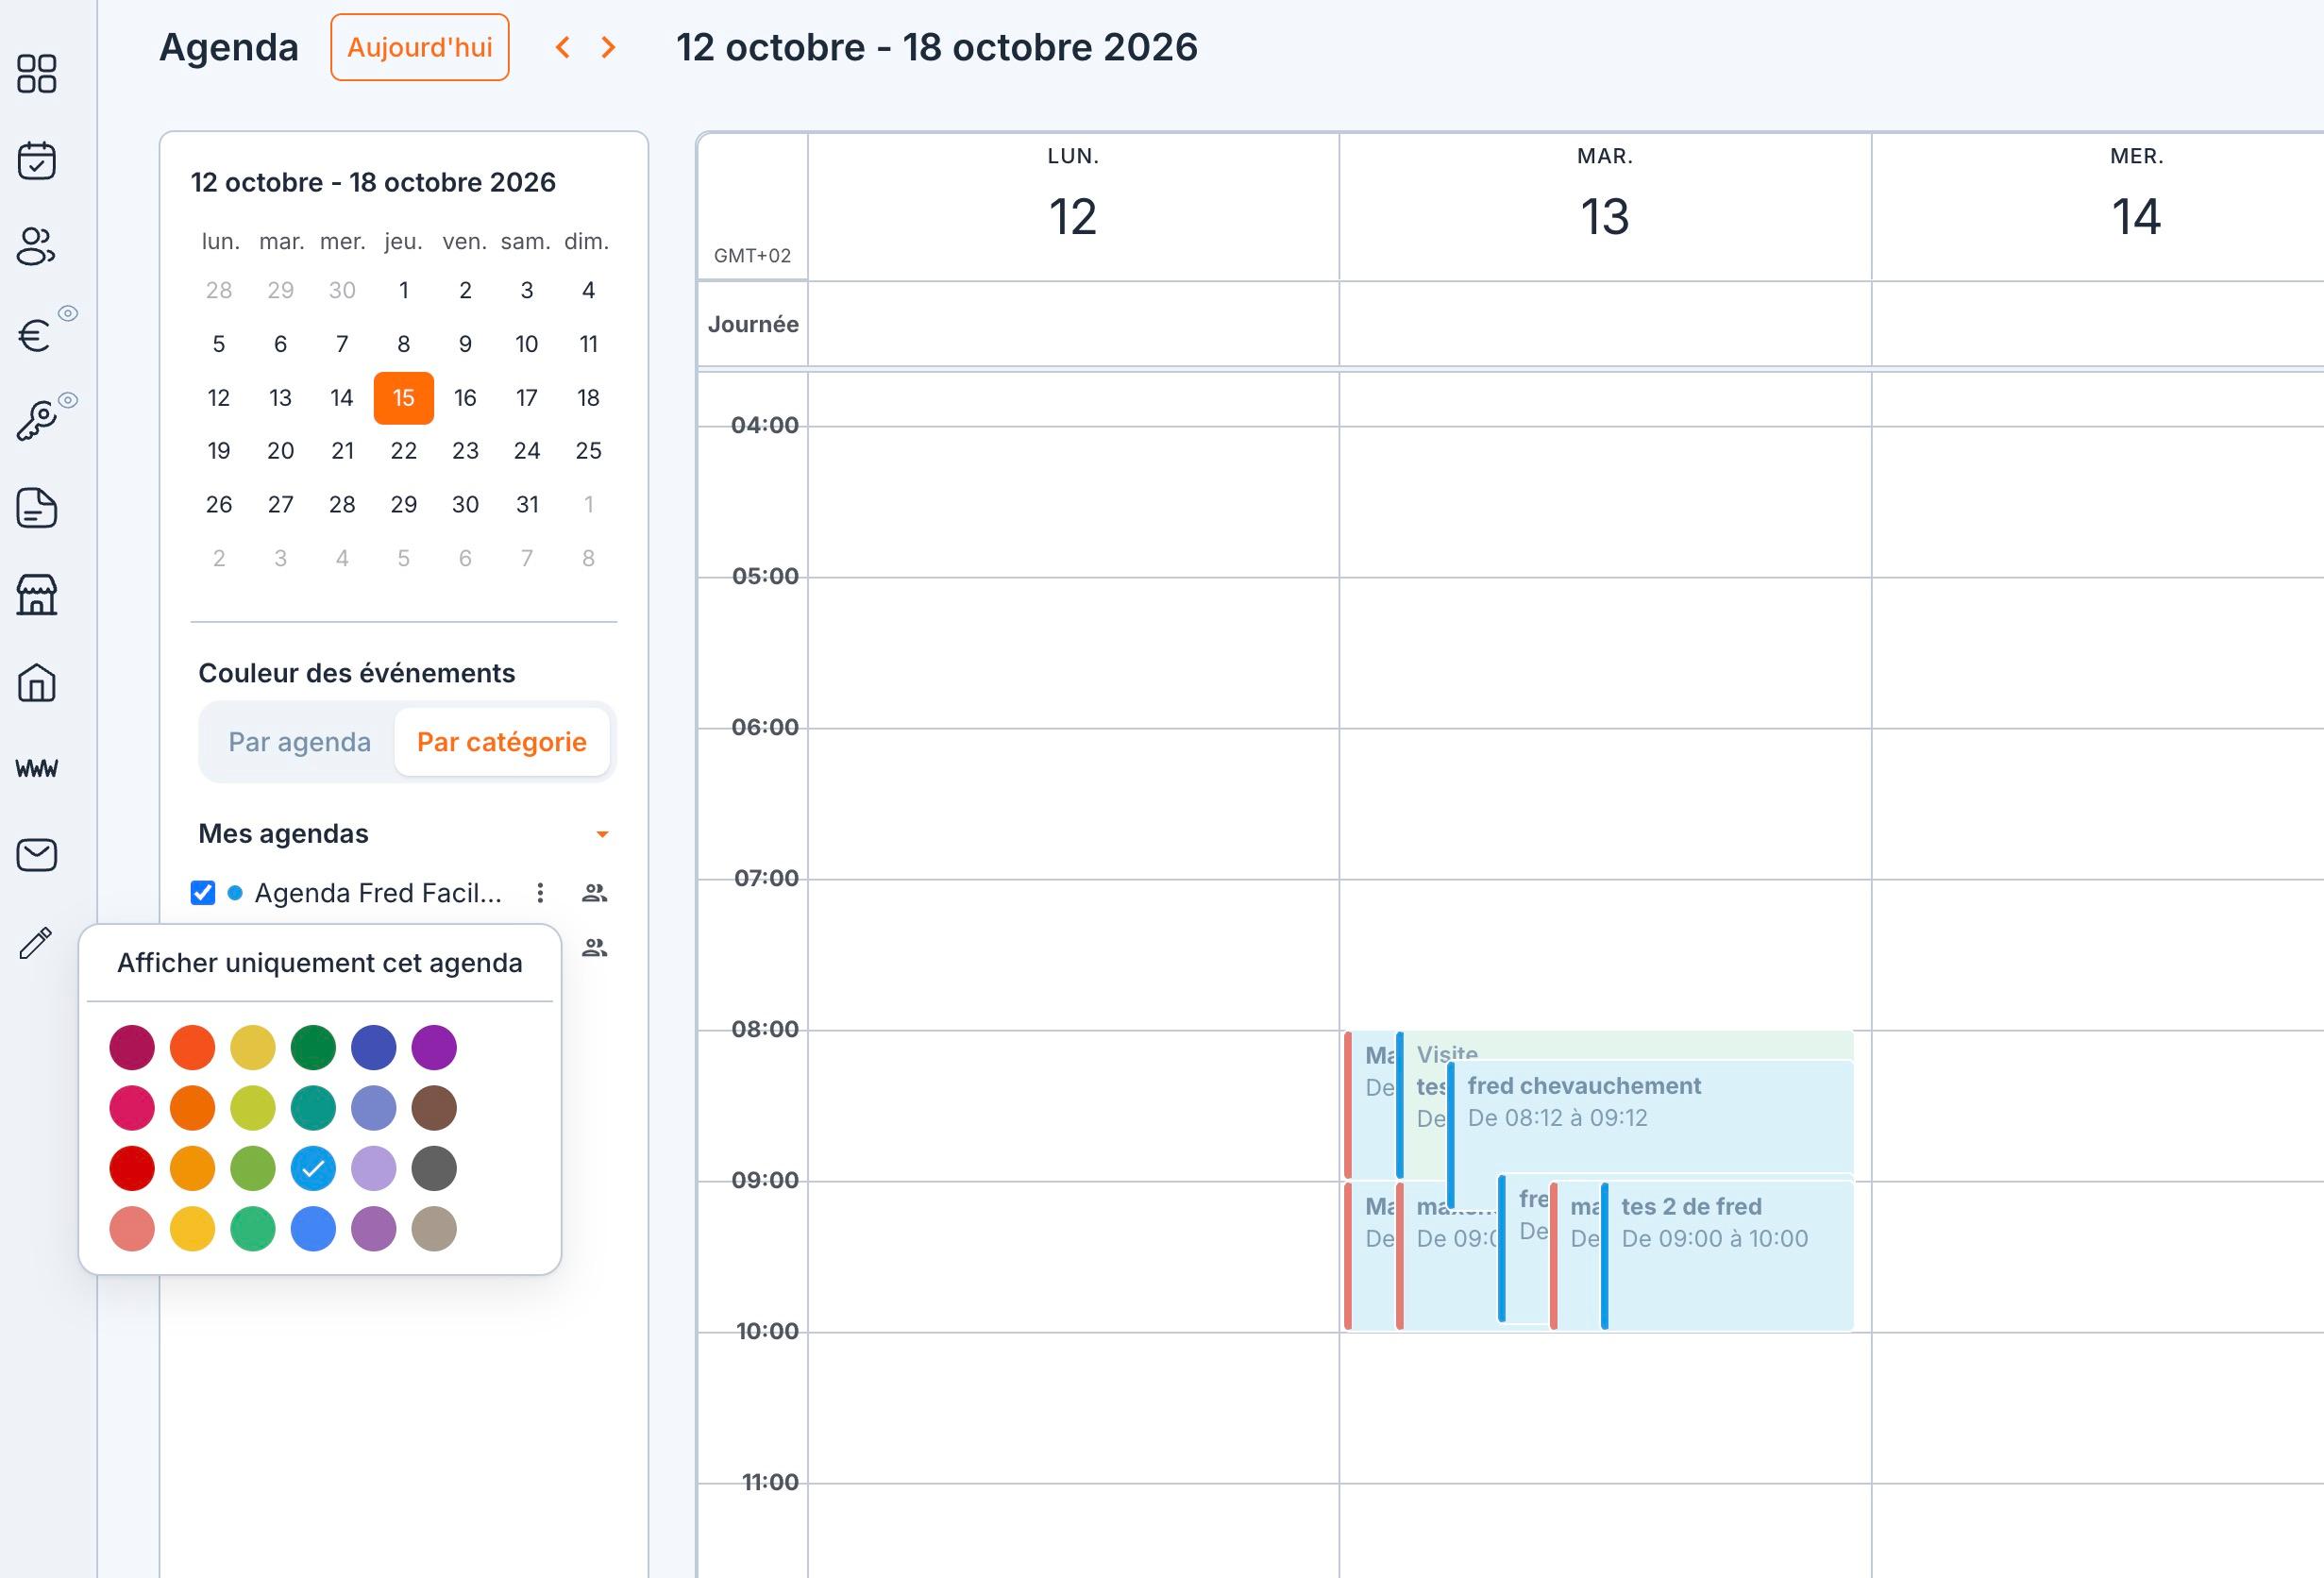Open the pencil edit icon in sidebar

tap(36, 942)
